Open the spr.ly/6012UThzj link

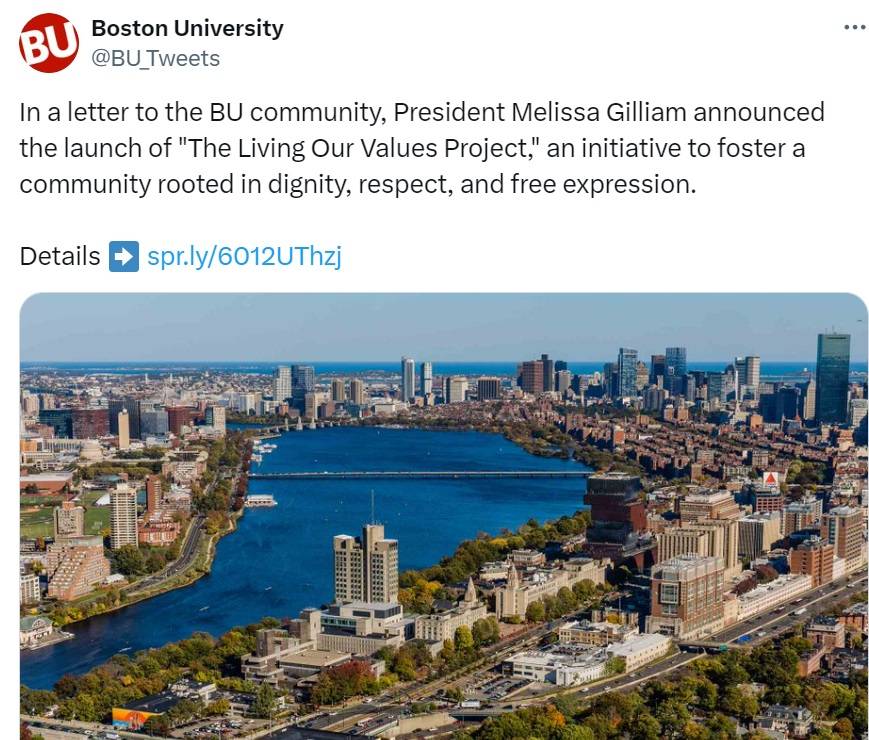pos(244,257)
